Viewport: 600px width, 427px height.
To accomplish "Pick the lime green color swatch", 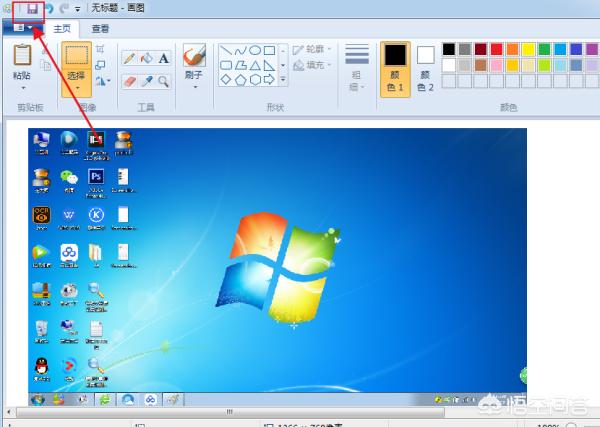I will tap(545, 65).
